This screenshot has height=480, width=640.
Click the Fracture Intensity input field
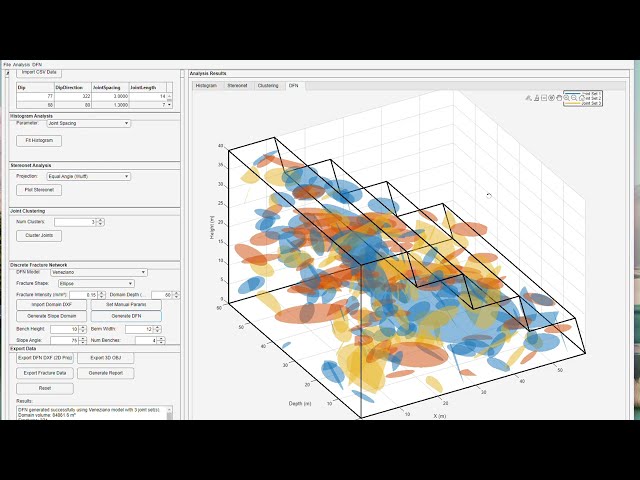84,295
